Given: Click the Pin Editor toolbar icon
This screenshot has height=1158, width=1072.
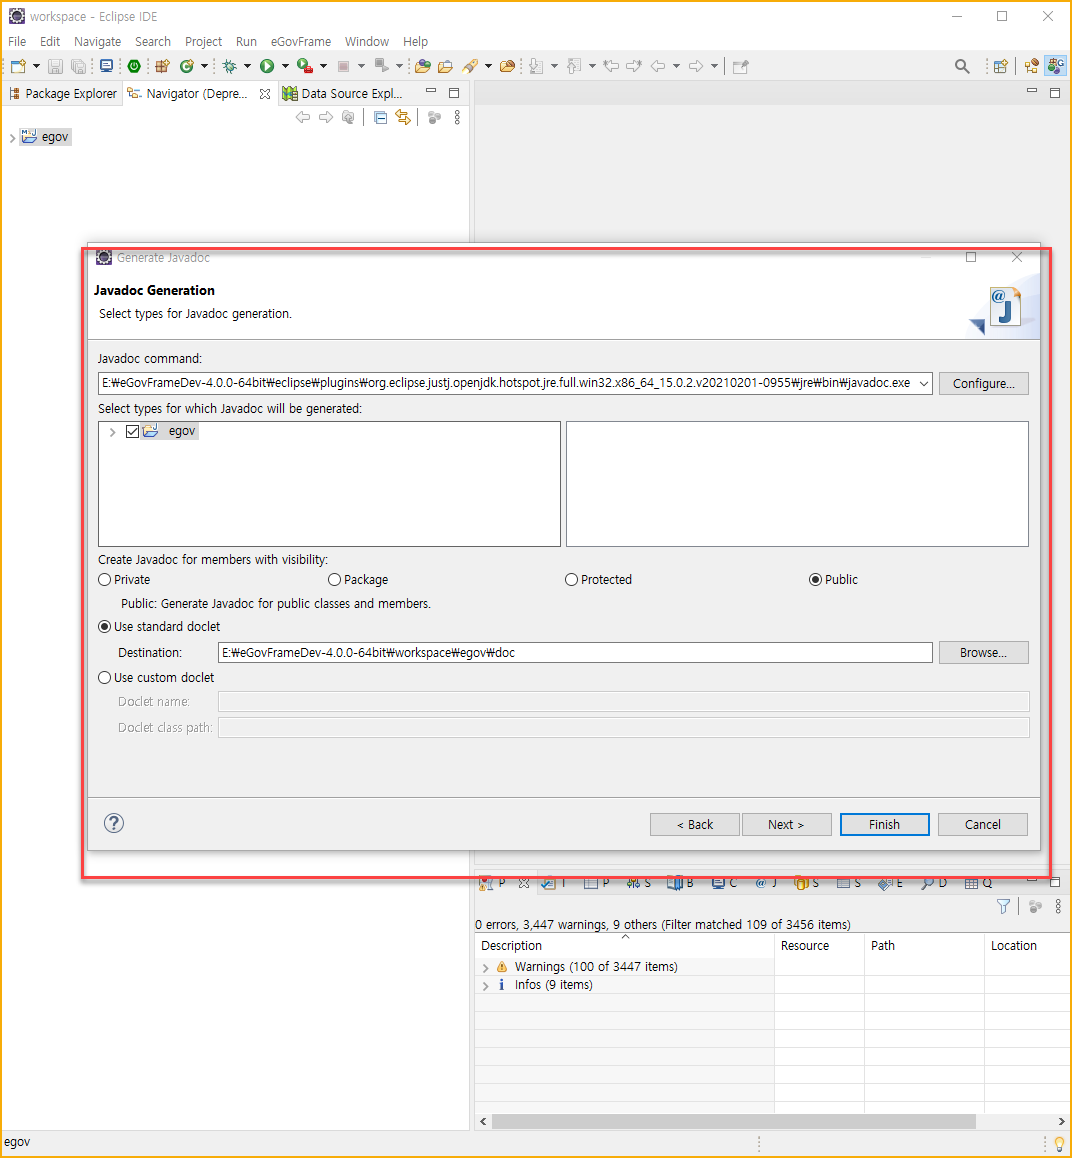Looking at the screenshot, I should (741, 66).
